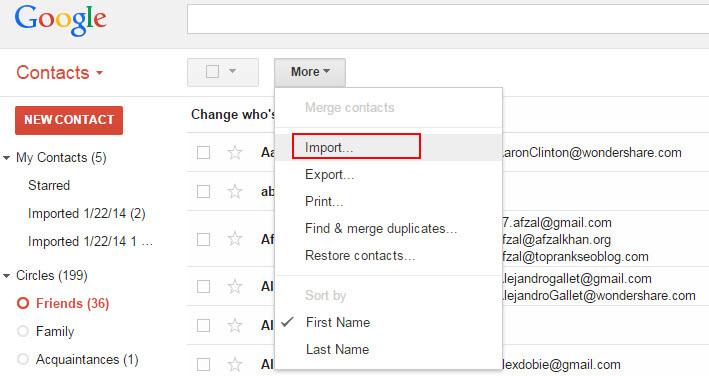This screenshot has height=376, width=709.
Task: Click the 7.afzal@gmail.com address
Action: point(557,222)
